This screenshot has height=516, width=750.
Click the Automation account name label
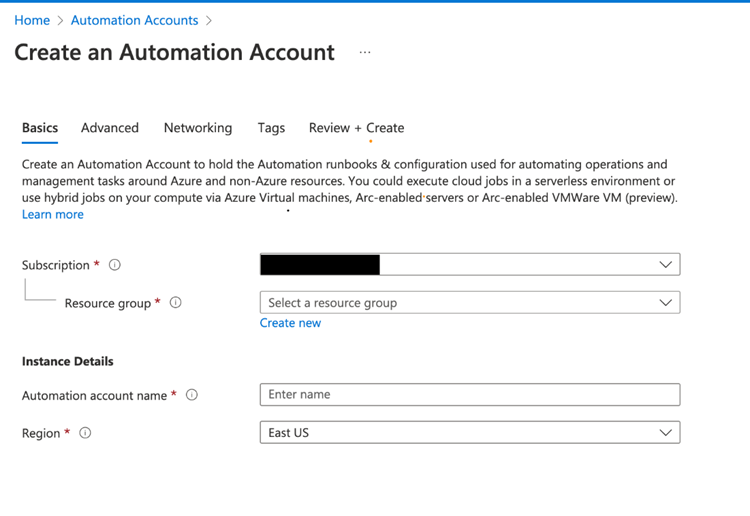(94, 395)
